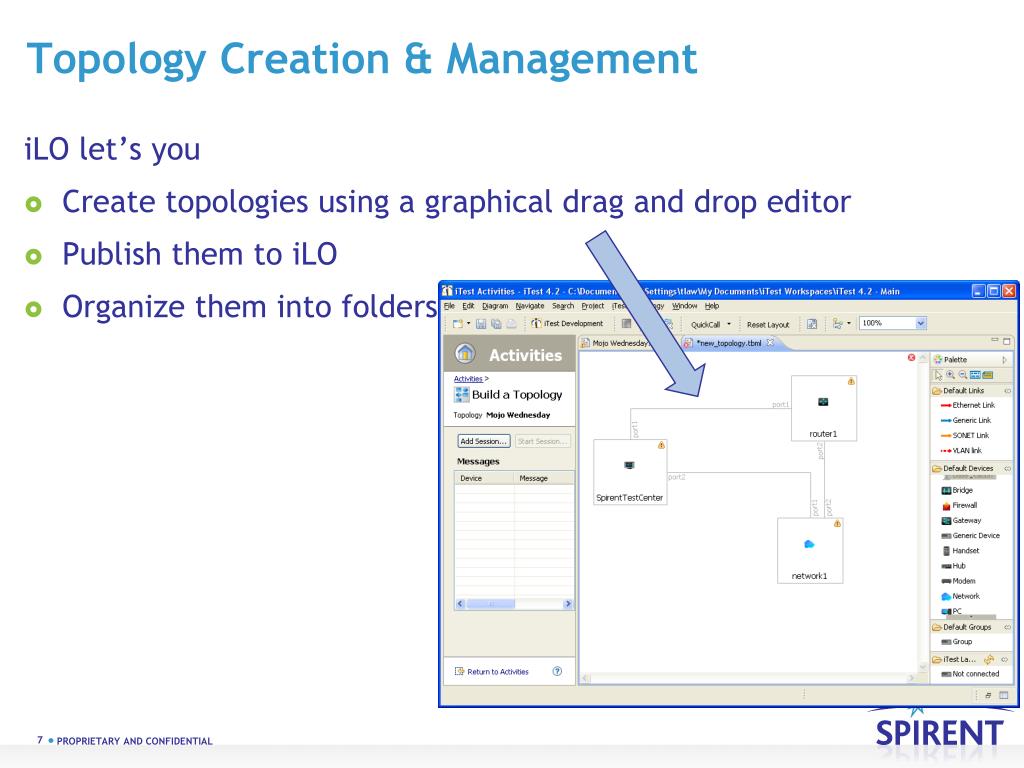This screenshot has height=768, width=1024.
Task: Select the SONET Link palette tool
Action: coord(965,435)
